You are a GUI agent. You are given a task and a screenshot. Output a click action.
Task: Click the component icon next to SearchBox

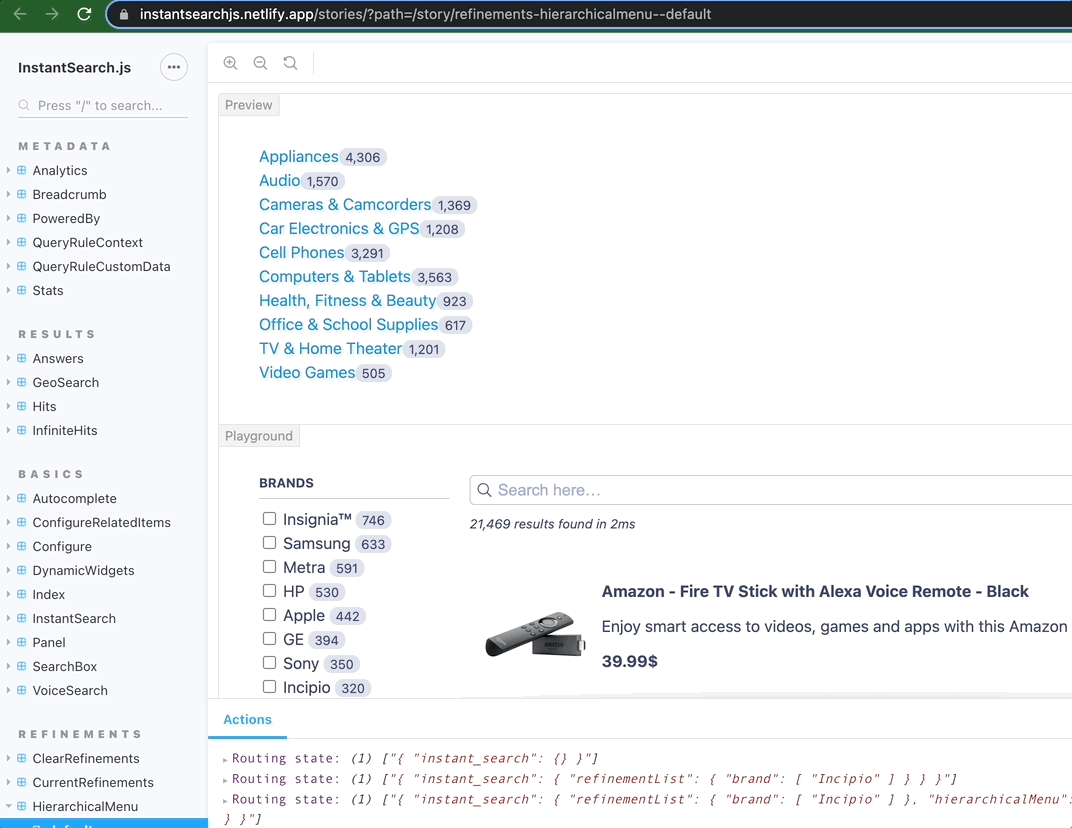tap(22, 666)
